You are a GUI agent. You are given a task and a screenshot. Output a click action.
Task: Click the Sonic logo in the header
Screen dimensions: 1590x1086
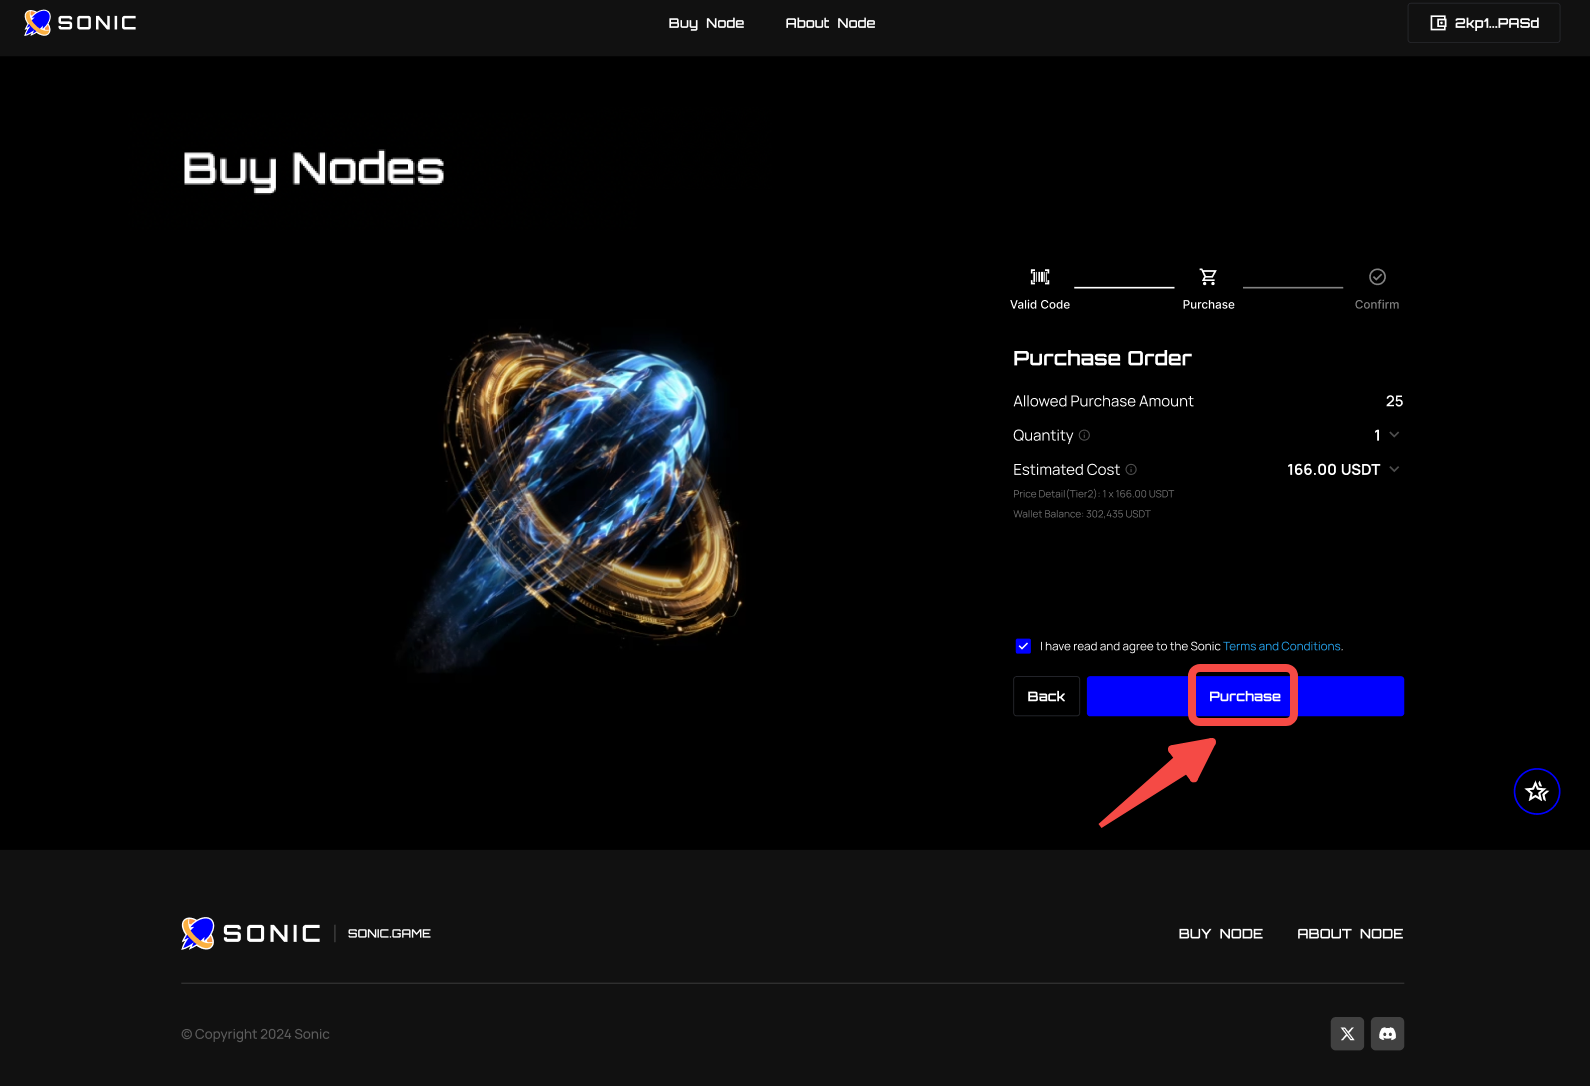pyautogui.click(x=80, y=23)
